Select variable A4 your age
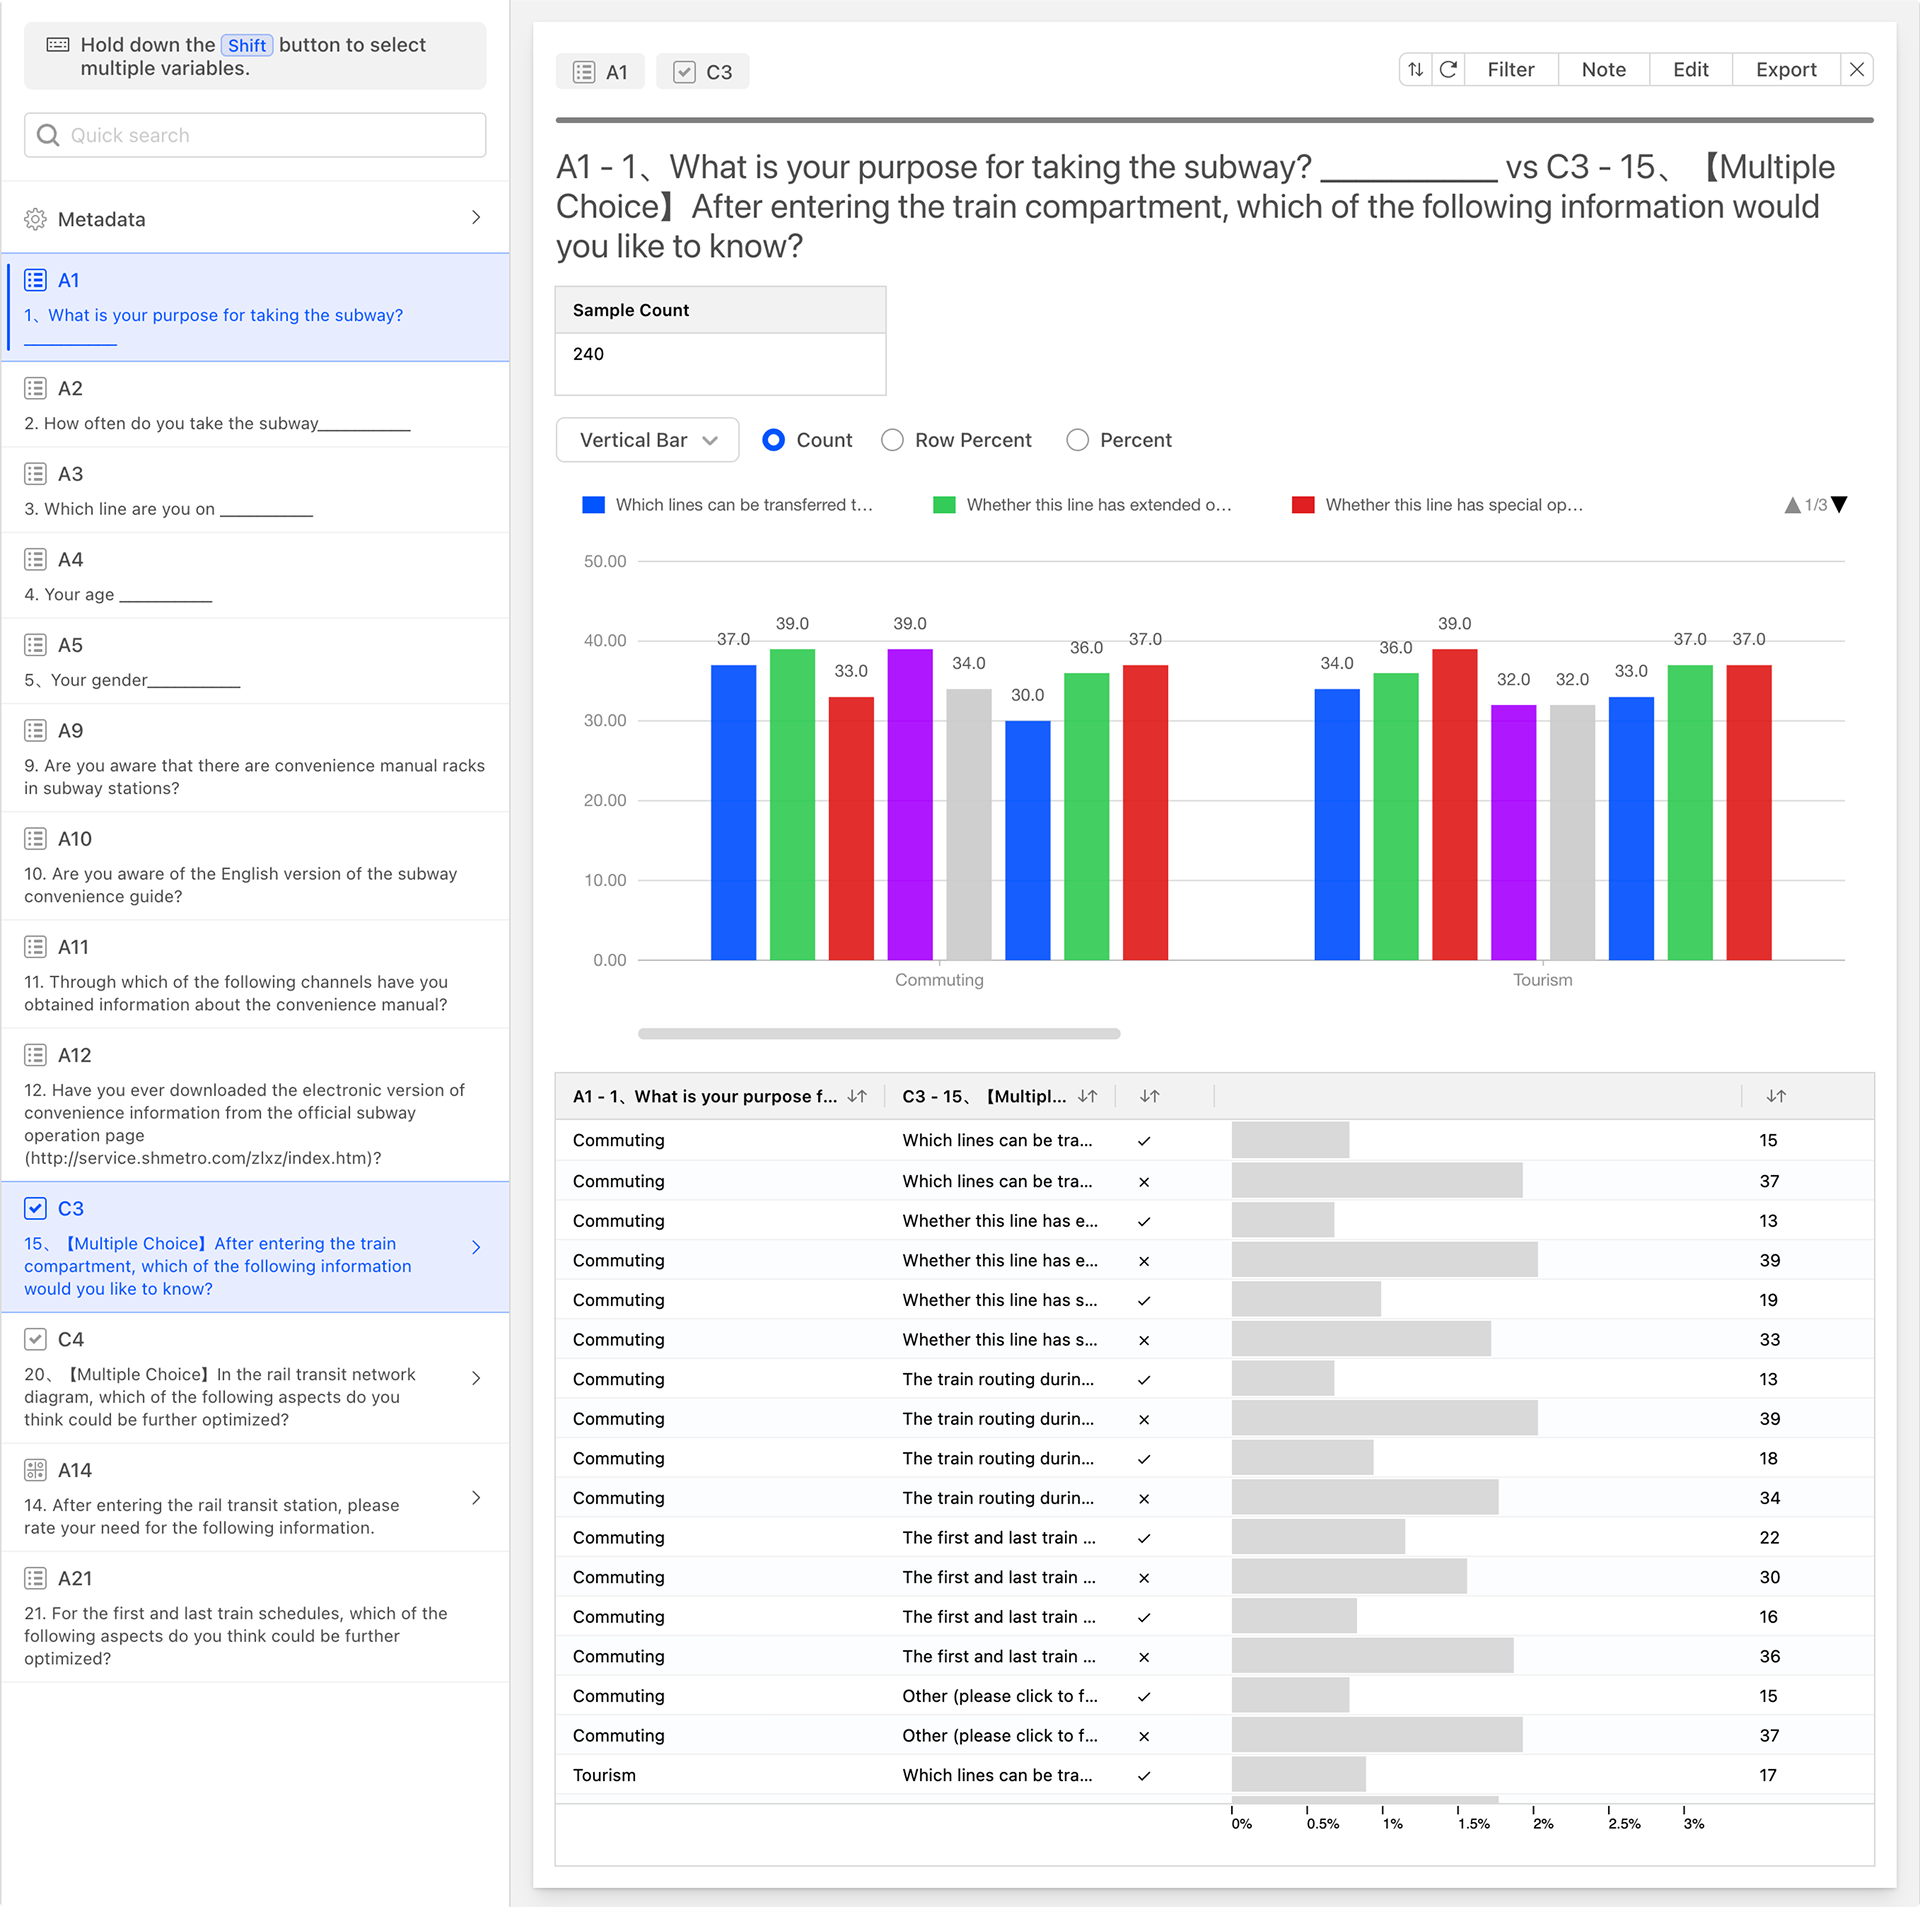 pos(255,576)
